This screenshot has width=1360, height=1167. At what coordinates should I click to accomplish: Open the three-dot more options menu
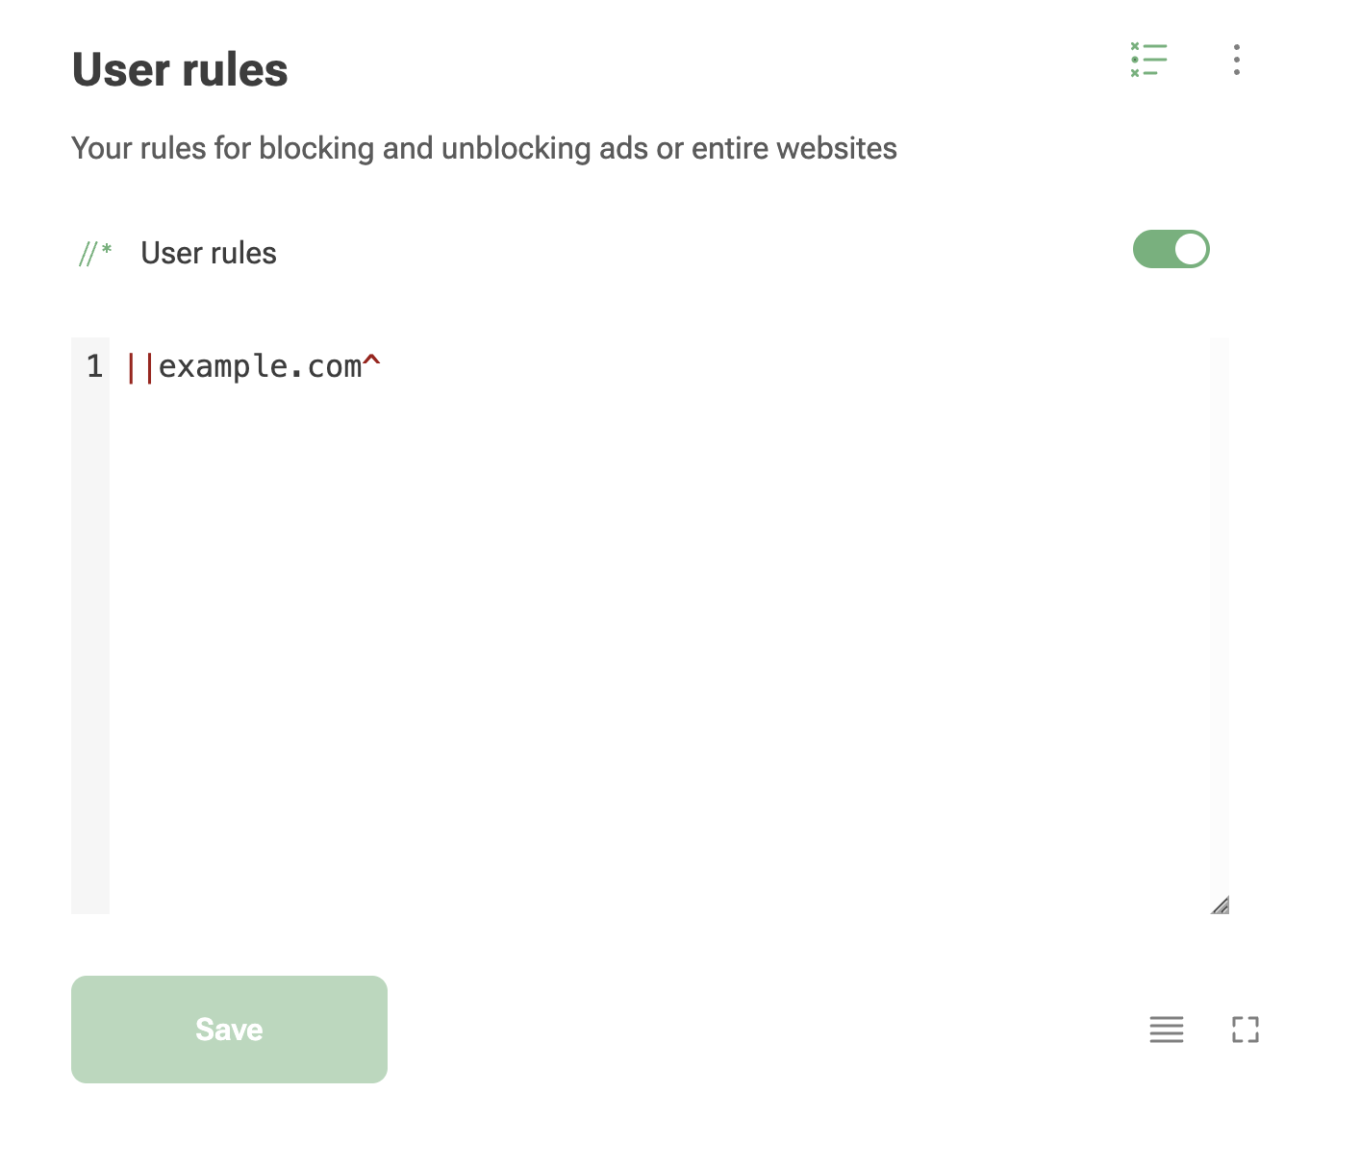click(1237, 60)
